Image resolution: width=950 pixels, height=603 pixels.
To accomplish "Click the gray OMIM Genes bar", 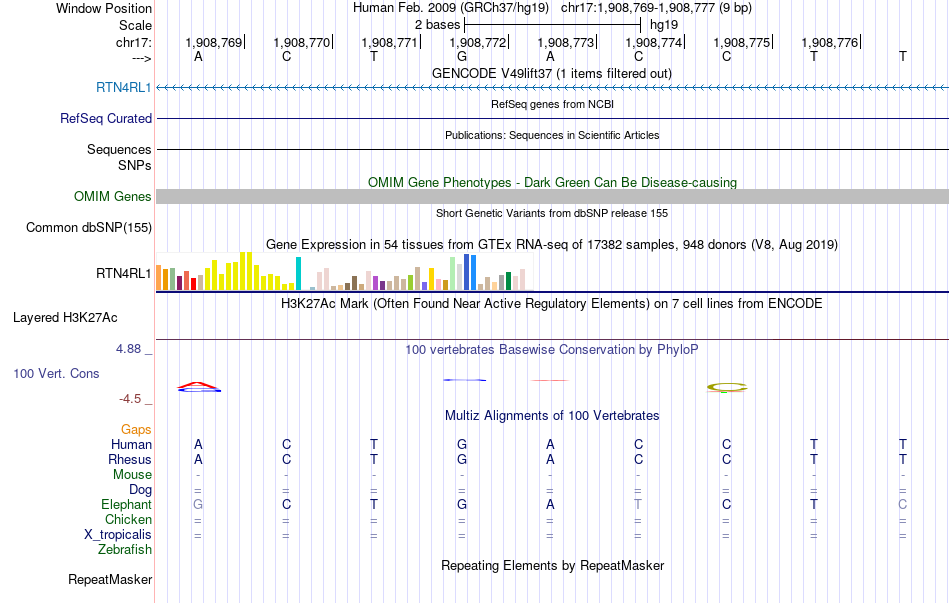I will tap(552, 197).
